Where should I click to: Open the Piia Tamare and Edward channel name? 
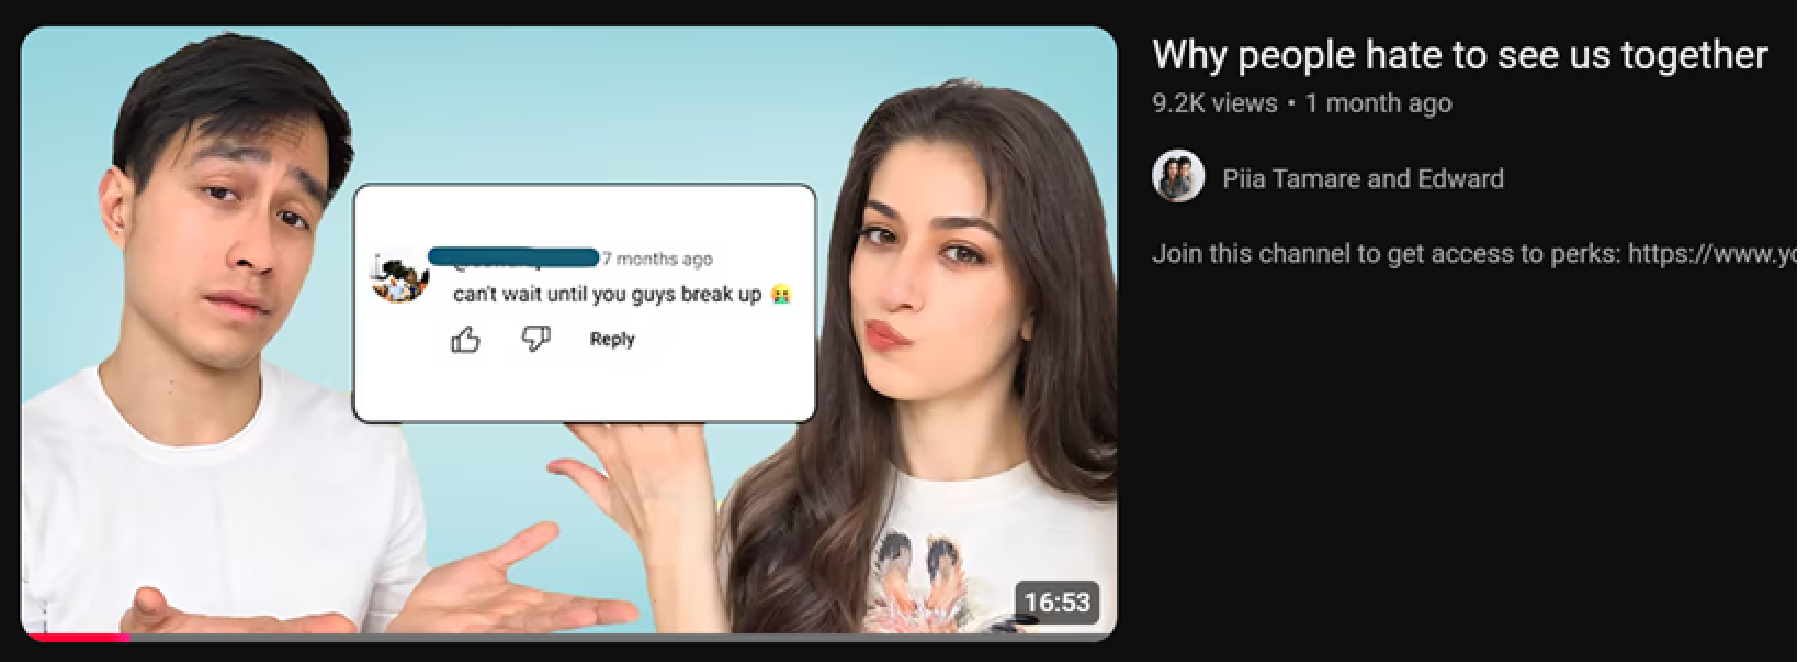click(x=1363, y=179)
